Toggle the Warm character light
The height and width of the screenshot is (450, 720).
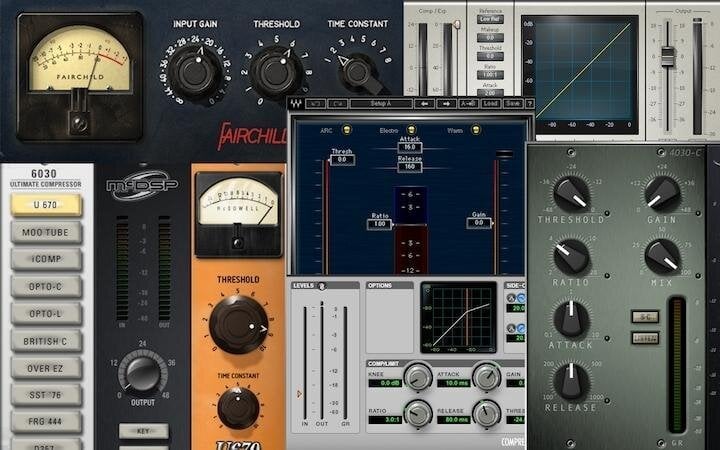476,130
